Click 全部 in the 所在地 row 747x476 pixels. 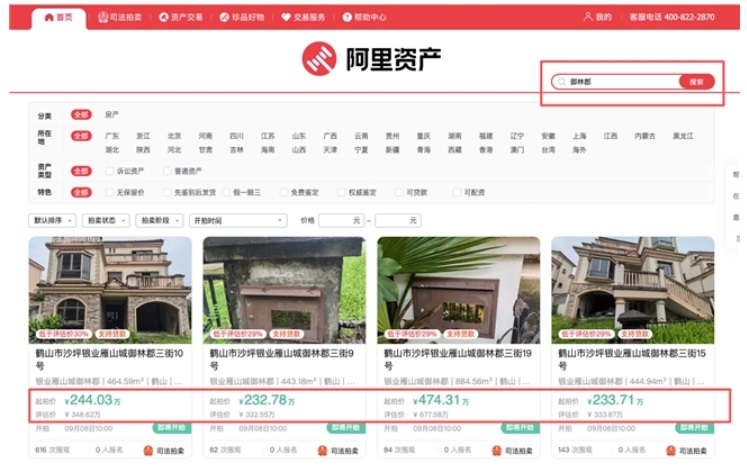click(x=81, y=136)
